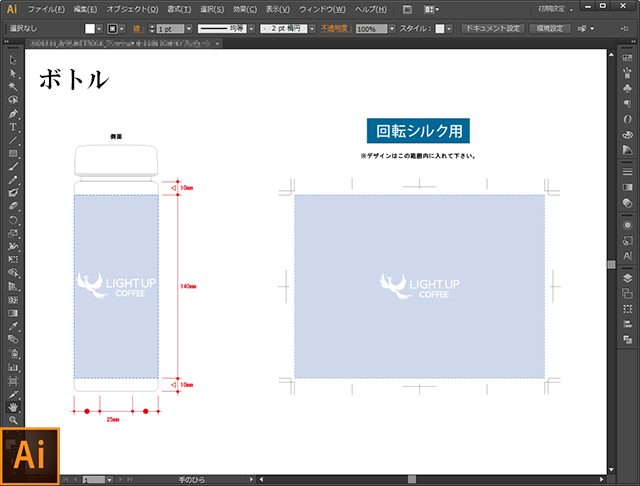Open the 2 pt brush definition dropdown

tap(312, 29)
